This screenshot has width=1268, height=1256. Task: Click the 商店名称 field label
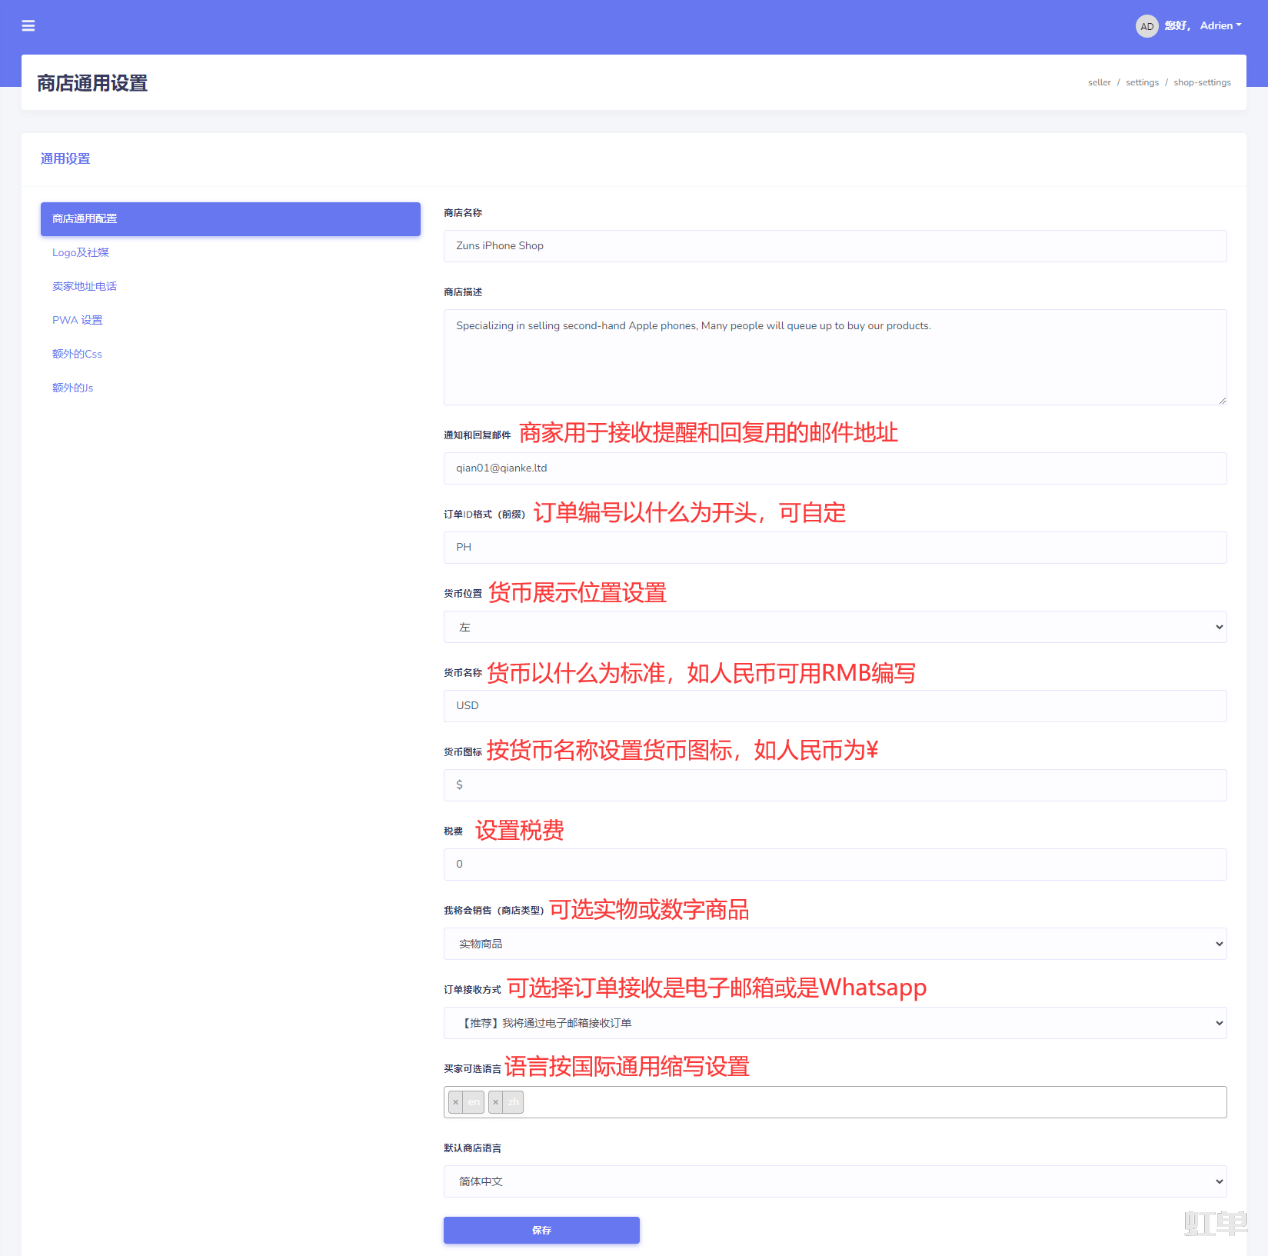click(463, 213)
